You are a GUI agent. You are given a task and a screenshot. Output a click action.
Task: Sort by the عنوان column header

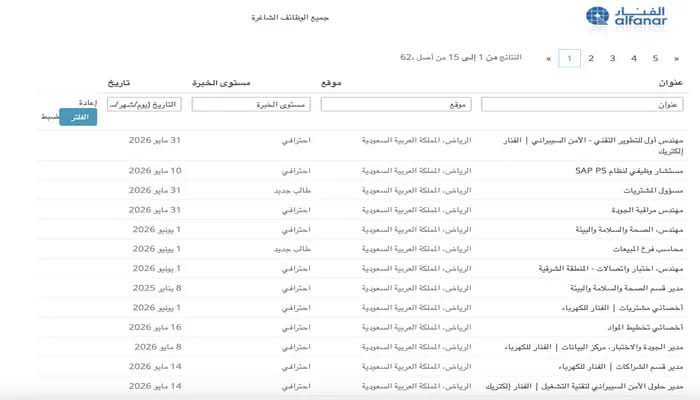click(x=671, y=83)
